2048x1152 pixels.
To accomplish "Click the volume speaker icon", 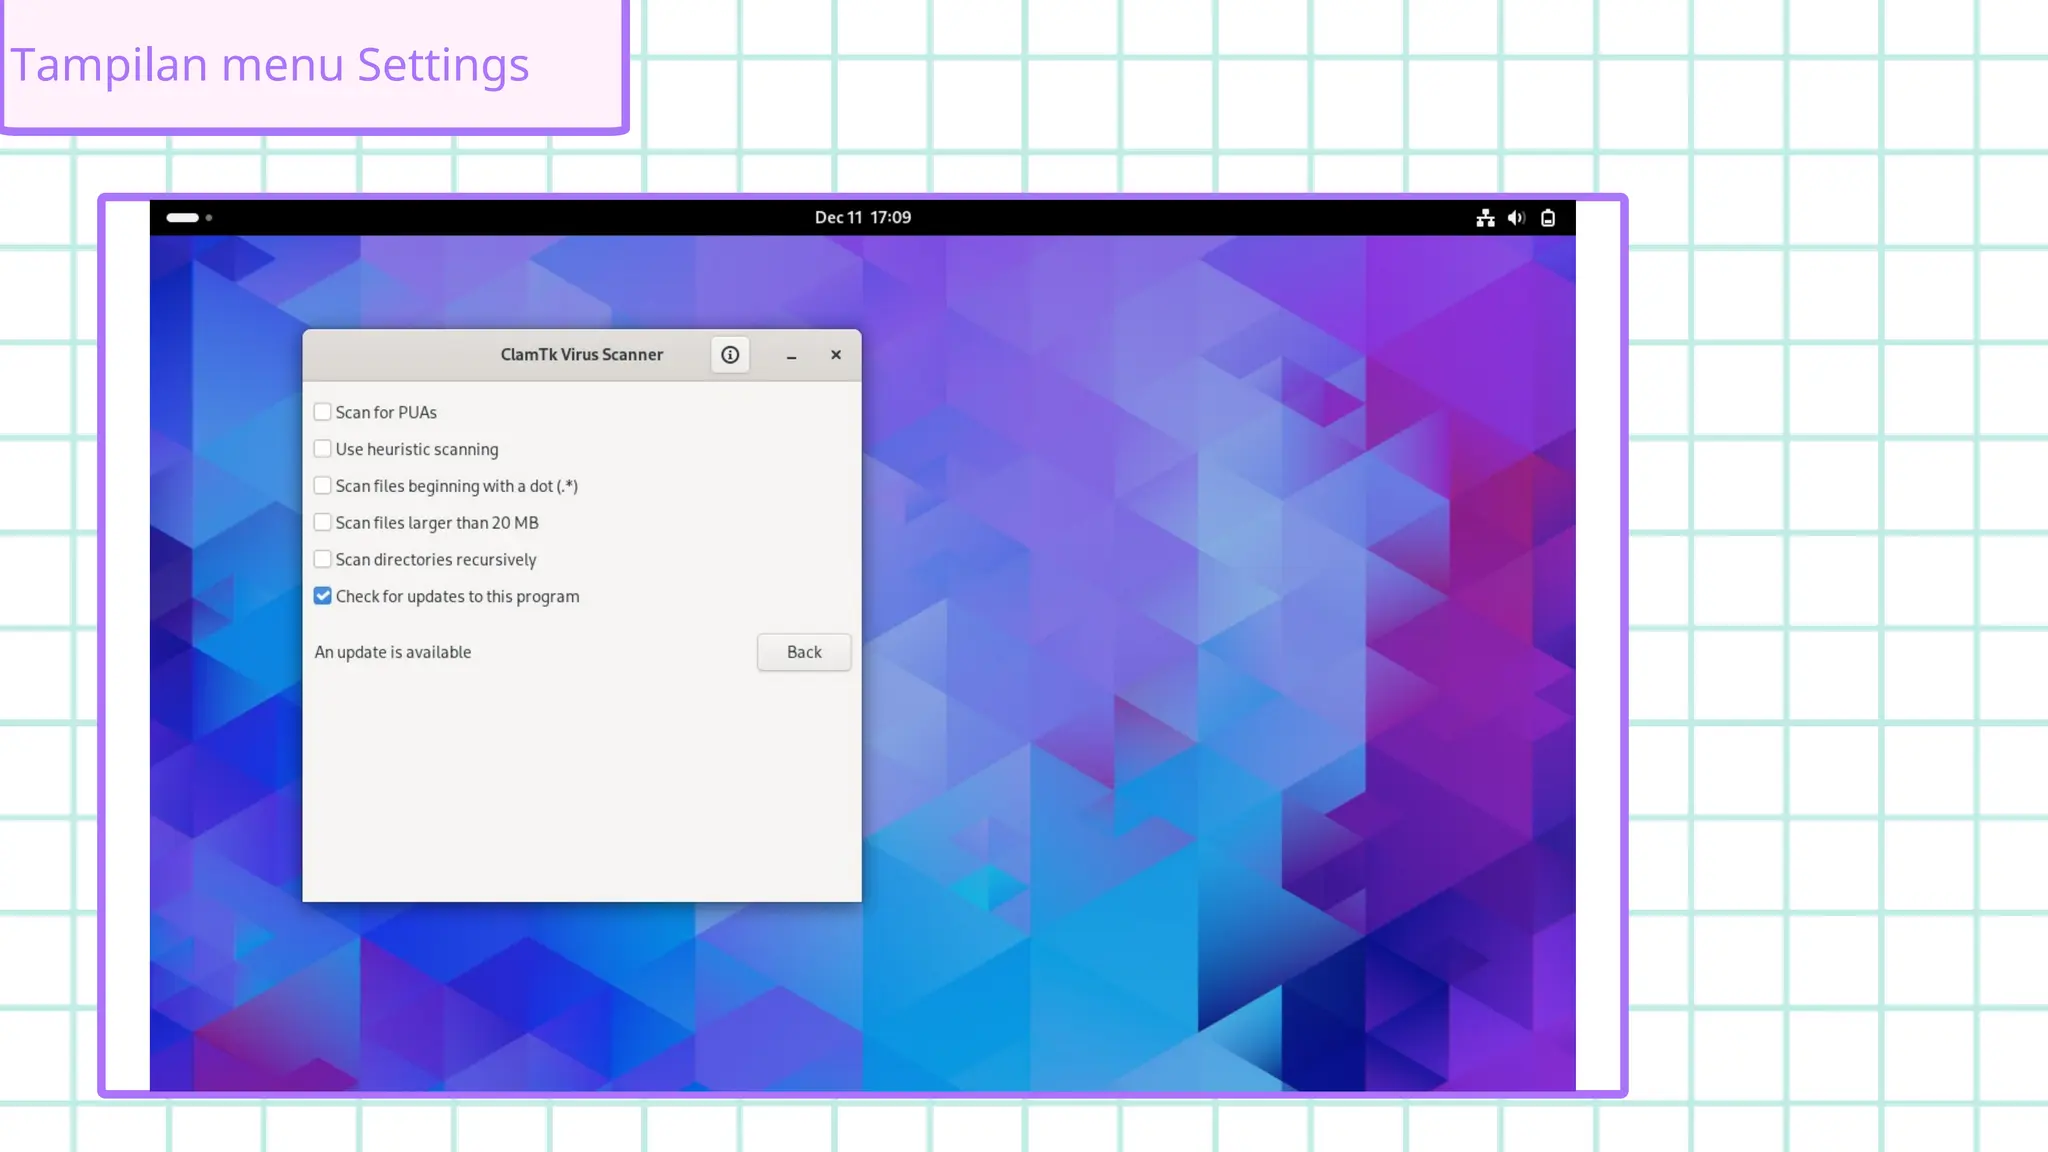I will pyautogui.click(x=1516, y=218).
